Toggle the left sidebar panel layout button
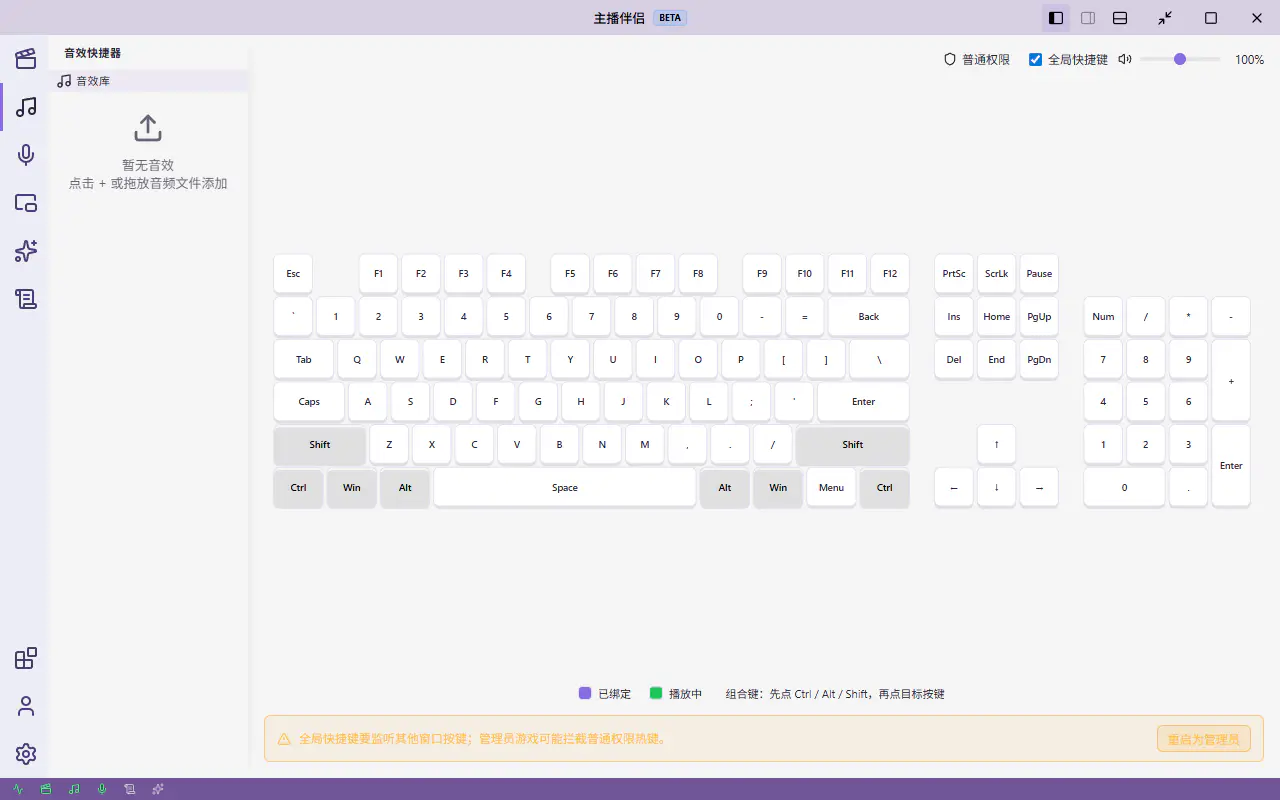 [1055, 18]
